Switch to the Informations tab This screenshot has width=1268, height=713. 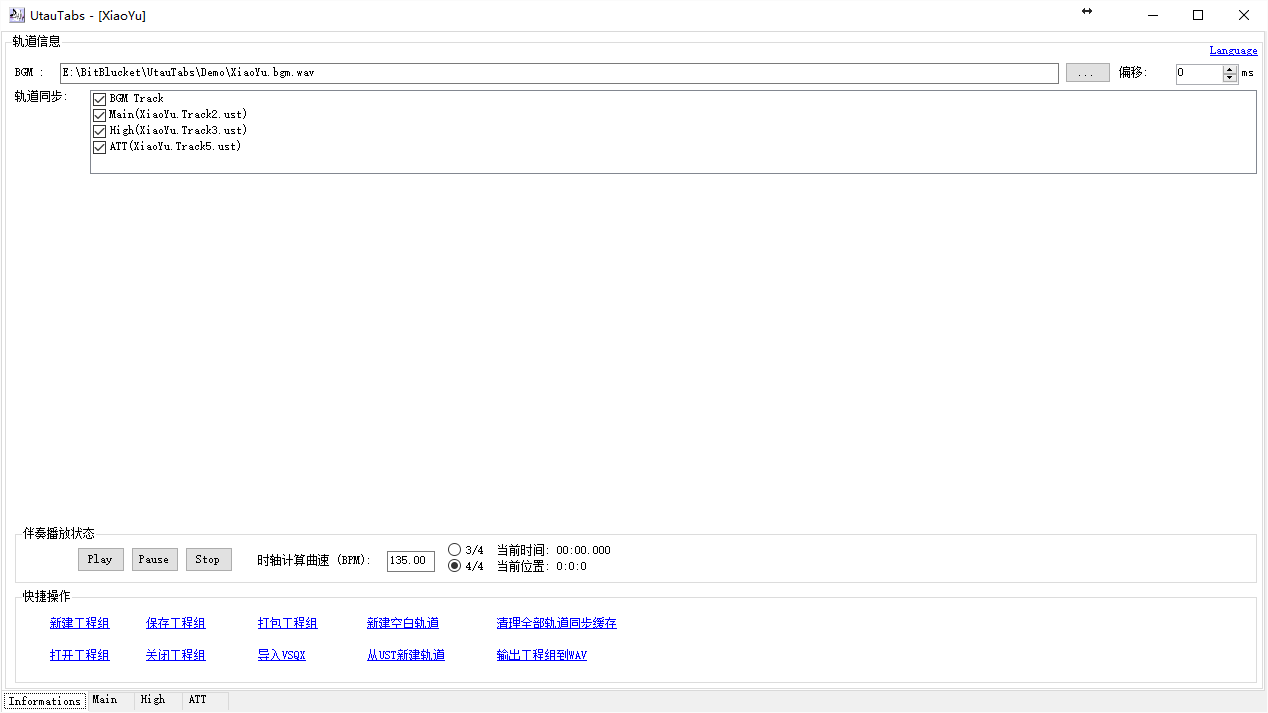[x=45, y=701]
